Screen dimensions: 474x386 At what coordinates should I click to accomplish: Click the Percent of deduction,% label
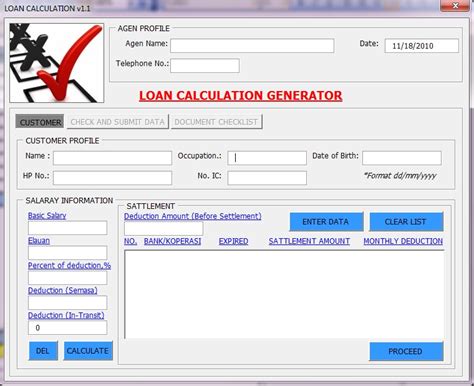click(x=69, y=265)
